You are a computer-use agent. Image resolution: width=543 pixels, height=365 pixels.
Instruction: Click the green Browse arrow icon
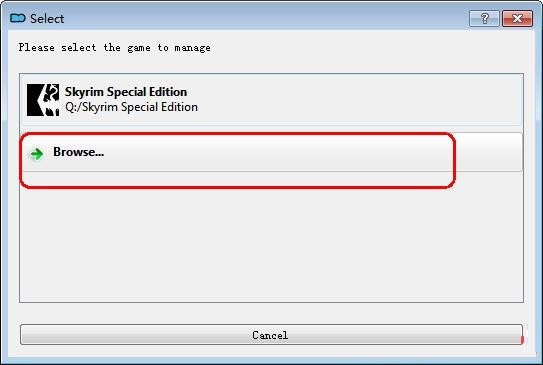click(37, 153)
